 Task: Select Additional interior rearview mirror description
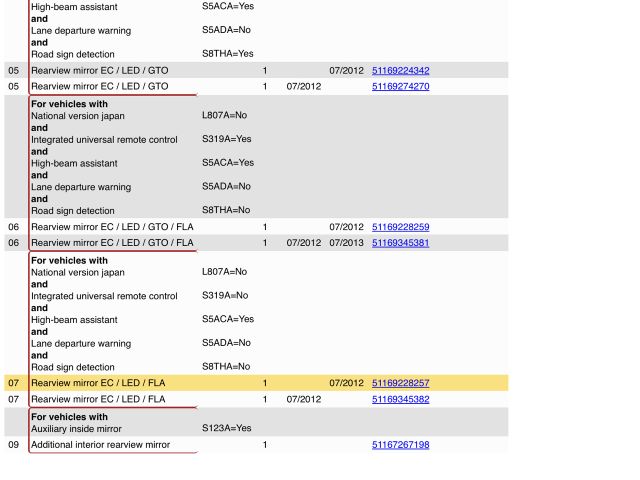pyautogui.click(x=100, y=445)
